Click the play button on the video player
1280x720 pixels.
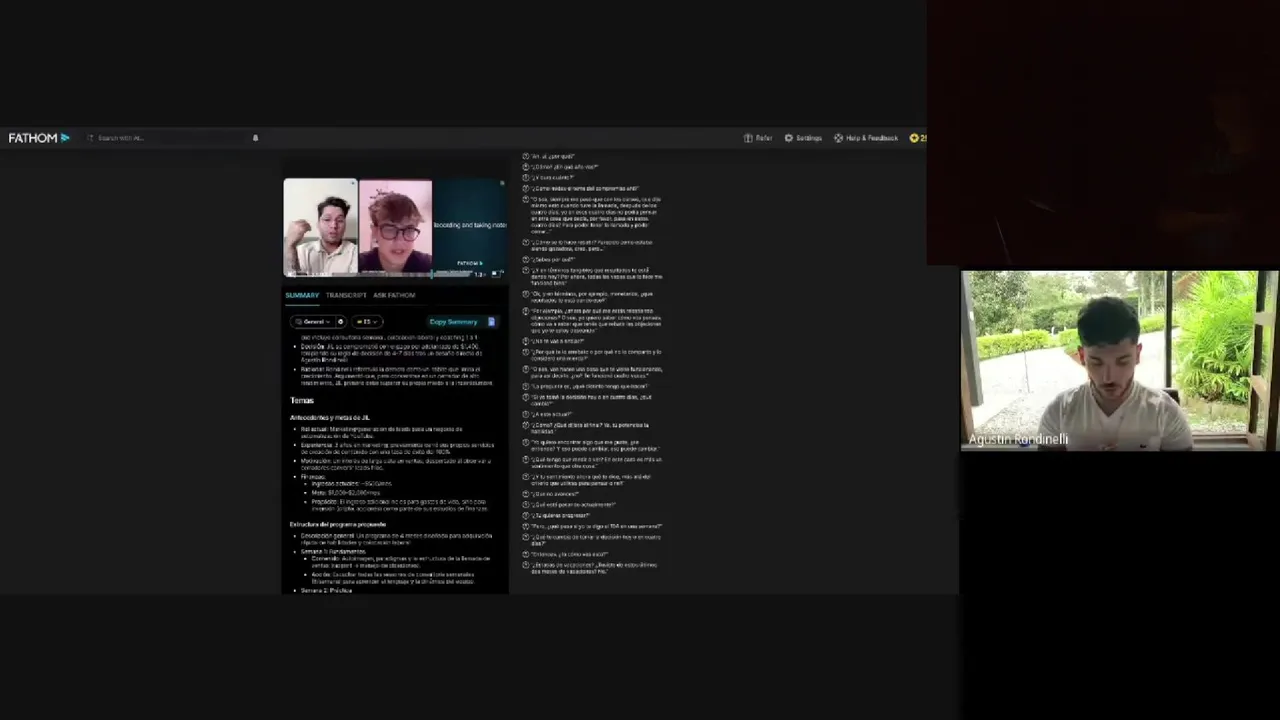(x=291, y=273)
